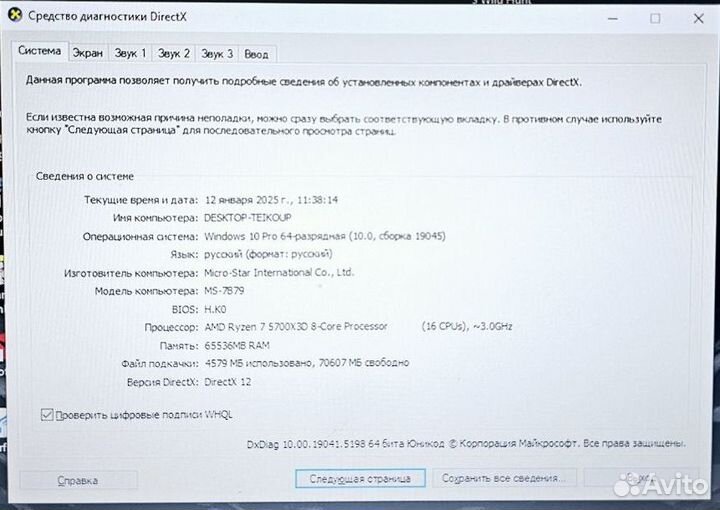Go to the Звук 2 tab

click(173, 53)
